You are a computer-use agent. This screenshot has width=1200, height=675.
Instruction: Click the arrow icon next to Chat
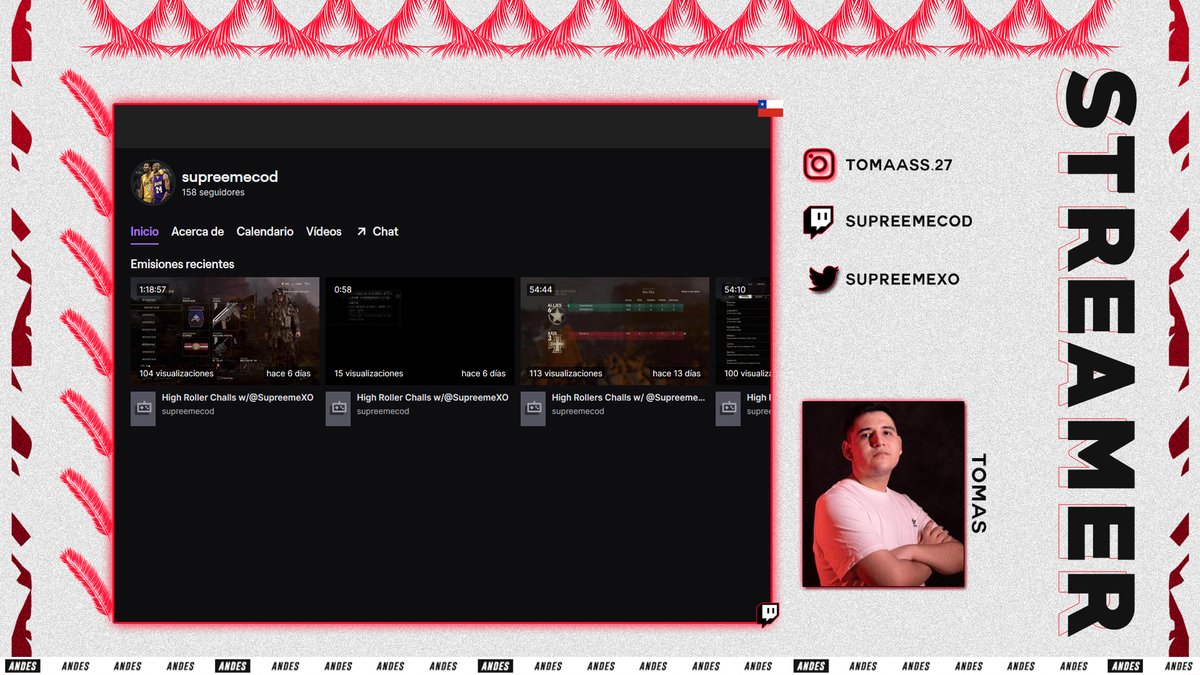pyautogui.click(x=363, y=231)
